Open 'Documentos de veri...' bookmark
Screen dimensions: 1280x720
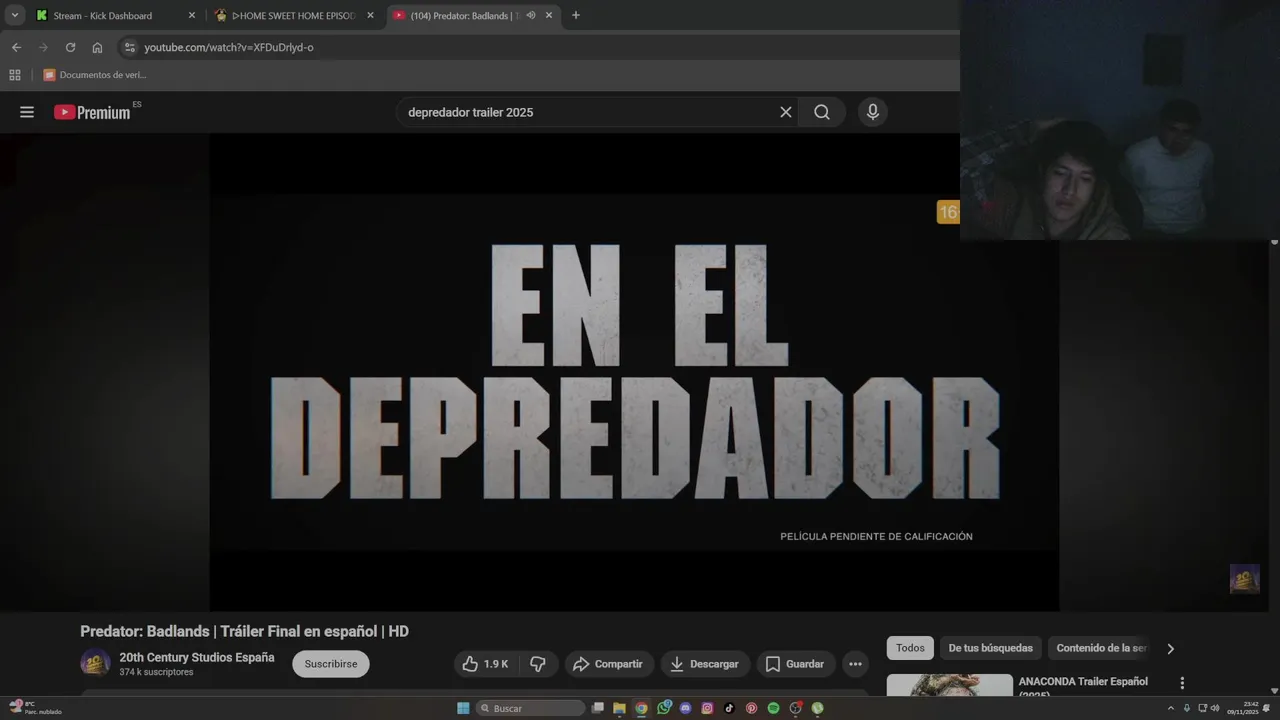coord(94,75)
